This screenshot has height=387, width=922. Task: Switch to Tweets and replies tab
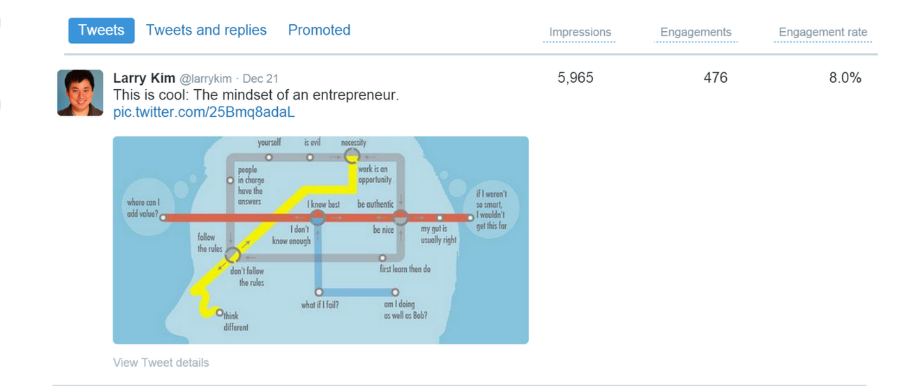[x=206, y=30]
